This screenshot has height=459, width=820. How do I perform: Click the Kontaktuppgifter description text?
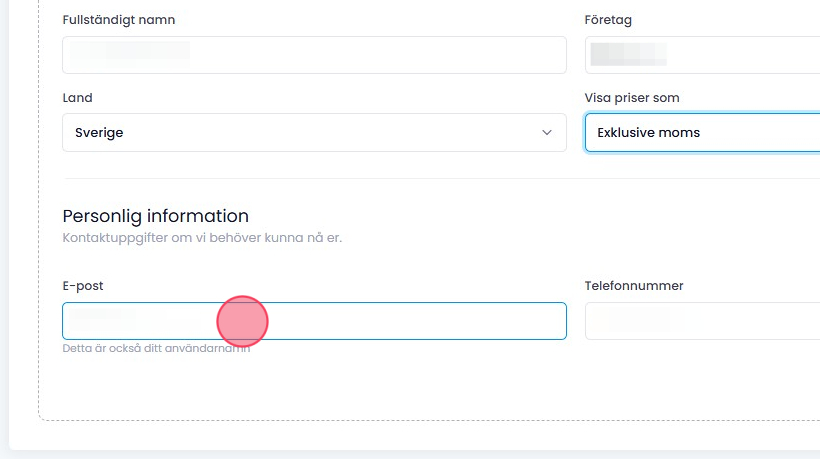[202, 239]
